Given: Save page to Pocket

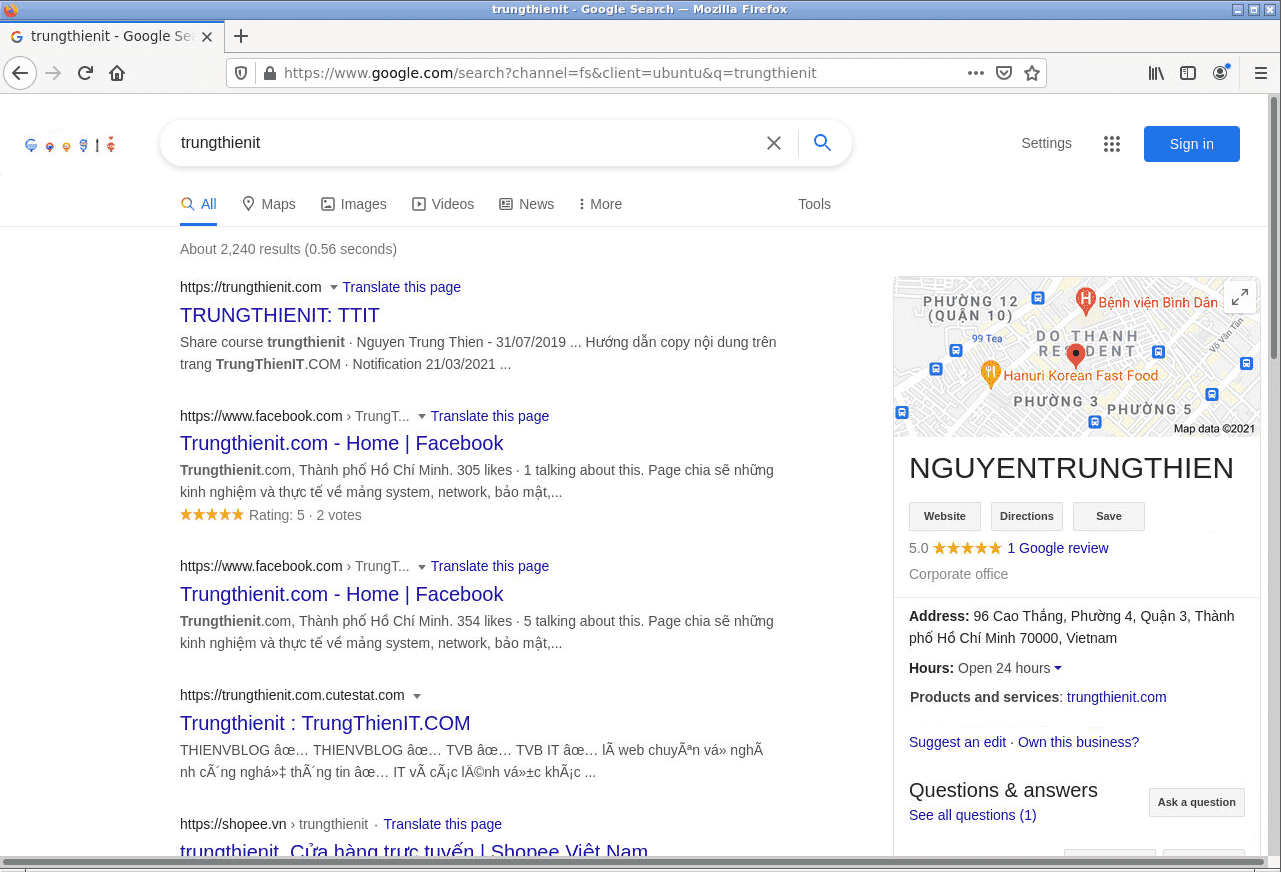Looking at the screenshot, I should point(1004,73).
